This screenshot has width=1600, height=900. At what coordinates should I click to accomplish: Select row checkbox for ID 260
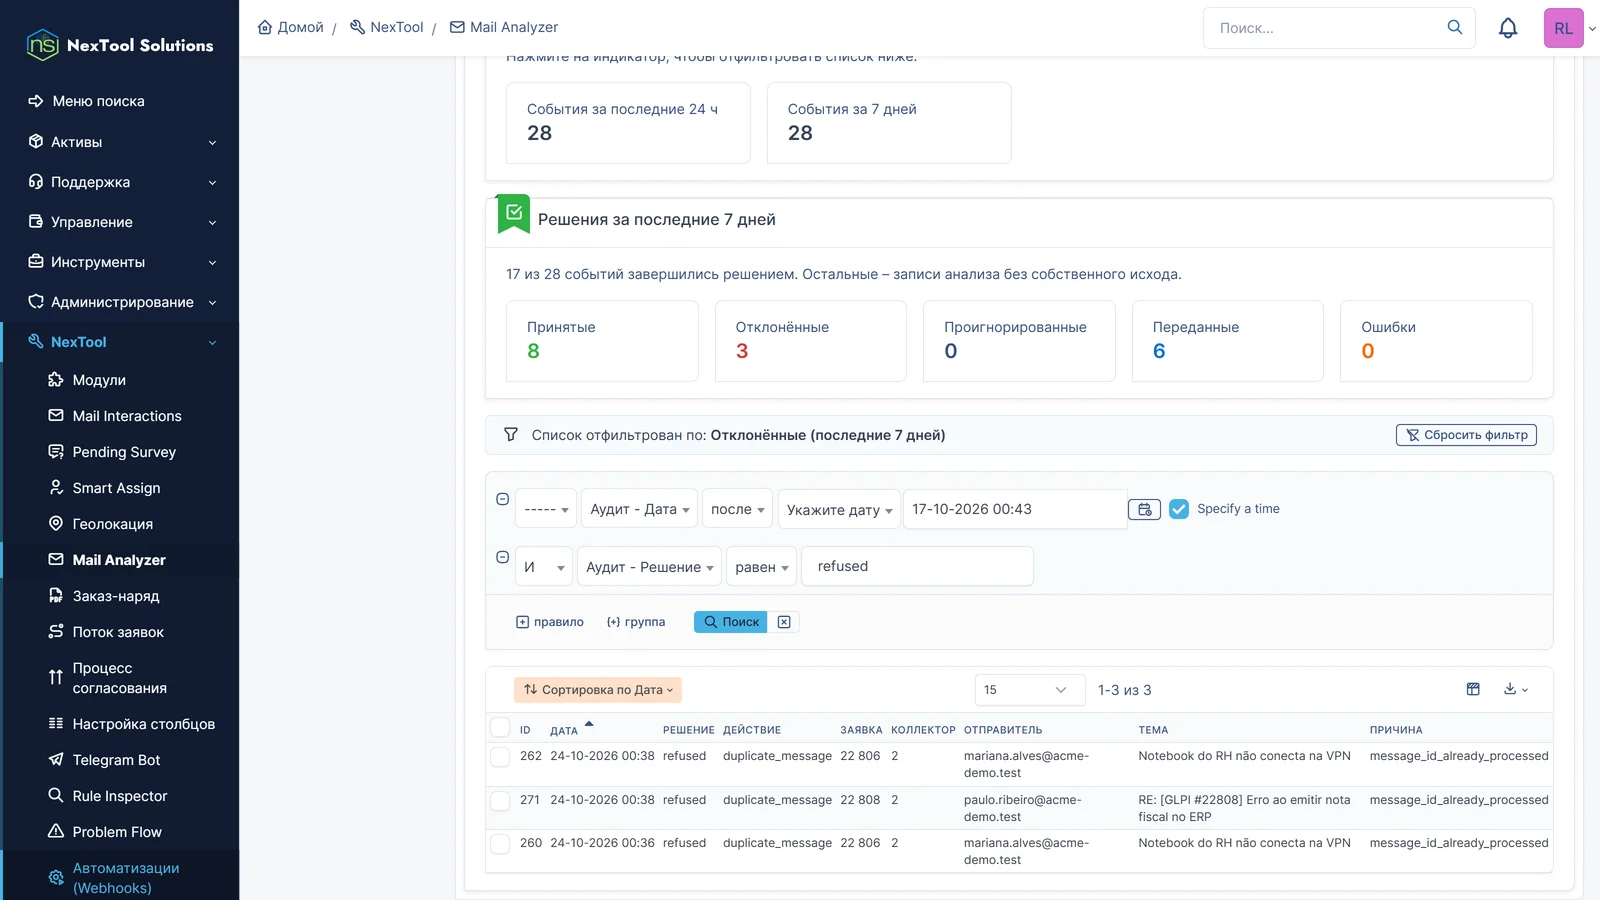click(500, 844)
